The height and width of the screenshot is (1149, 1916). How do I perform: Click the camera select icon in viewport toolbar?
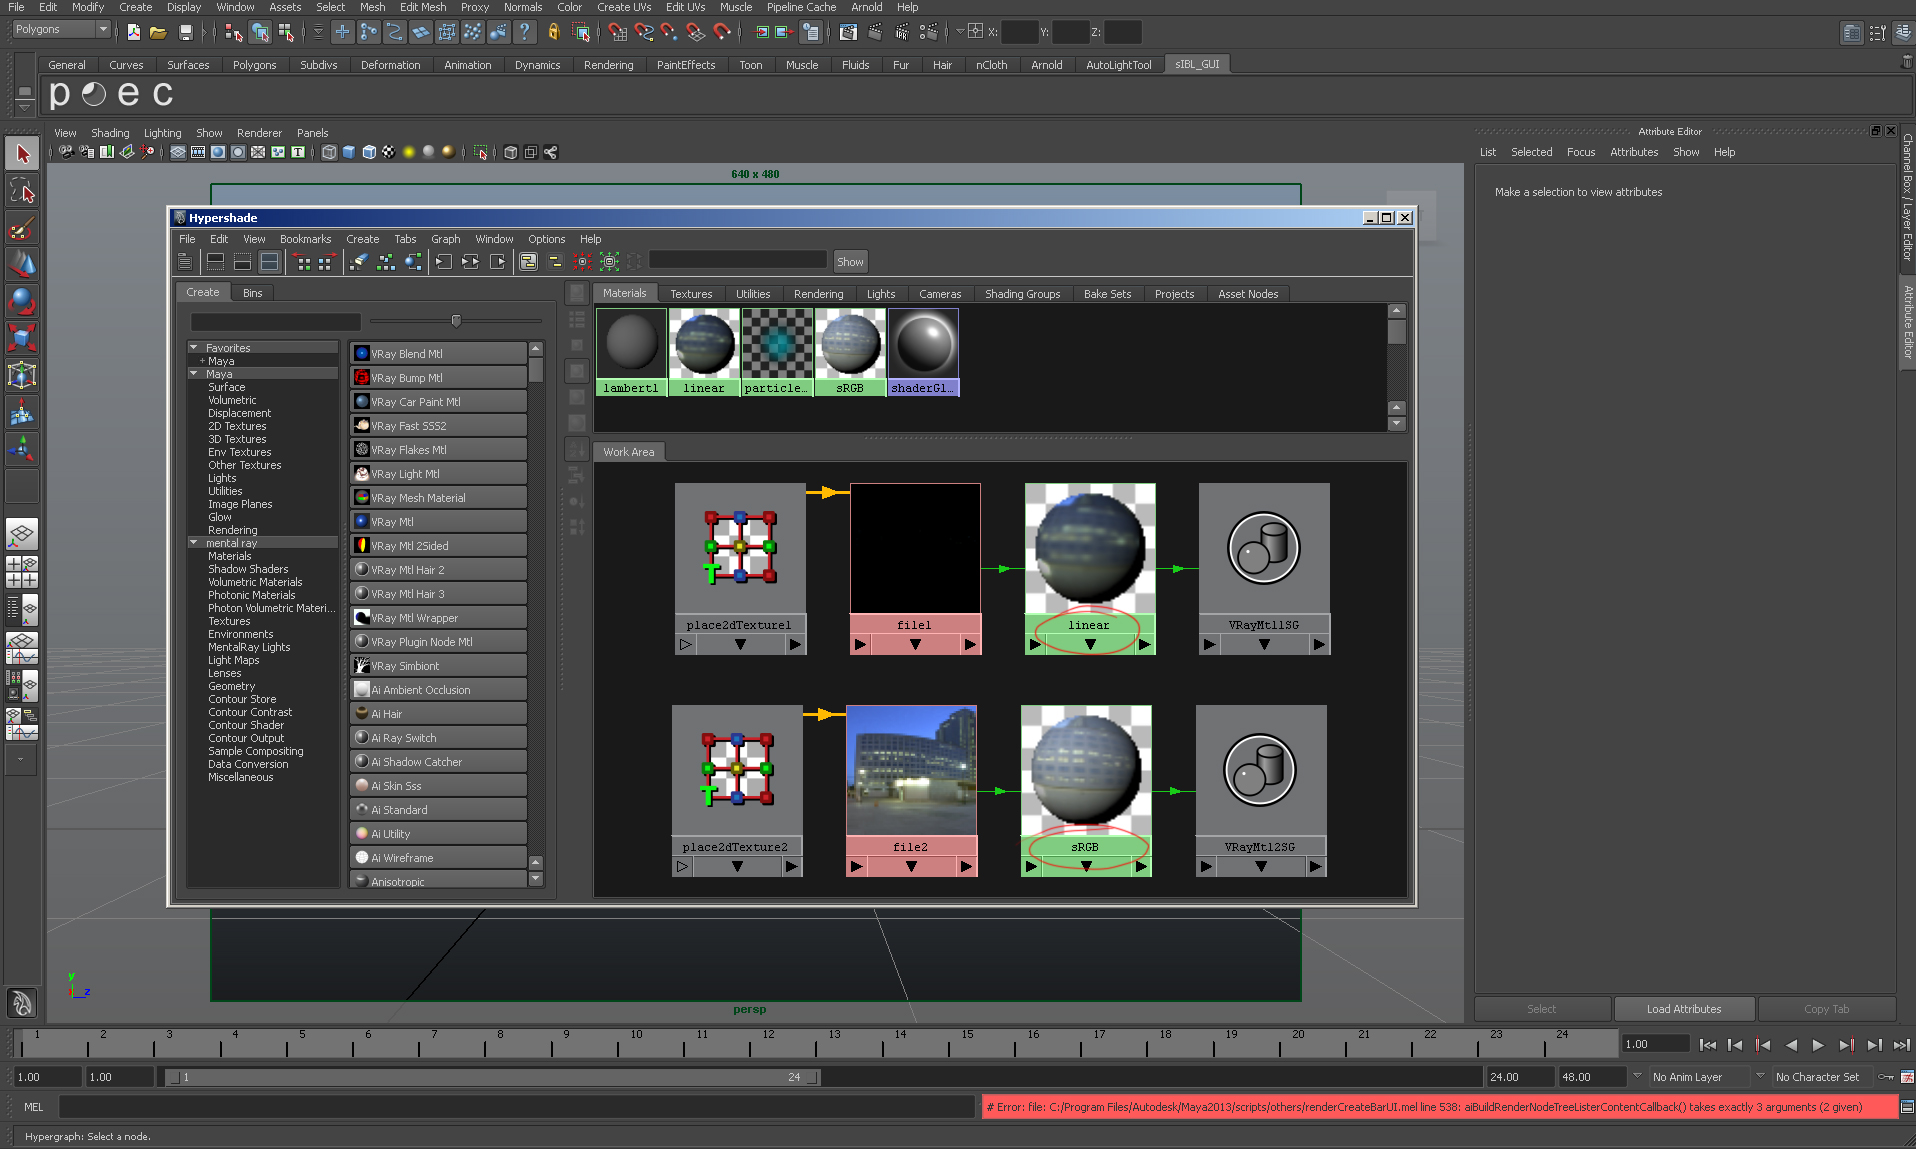[66, 152]
